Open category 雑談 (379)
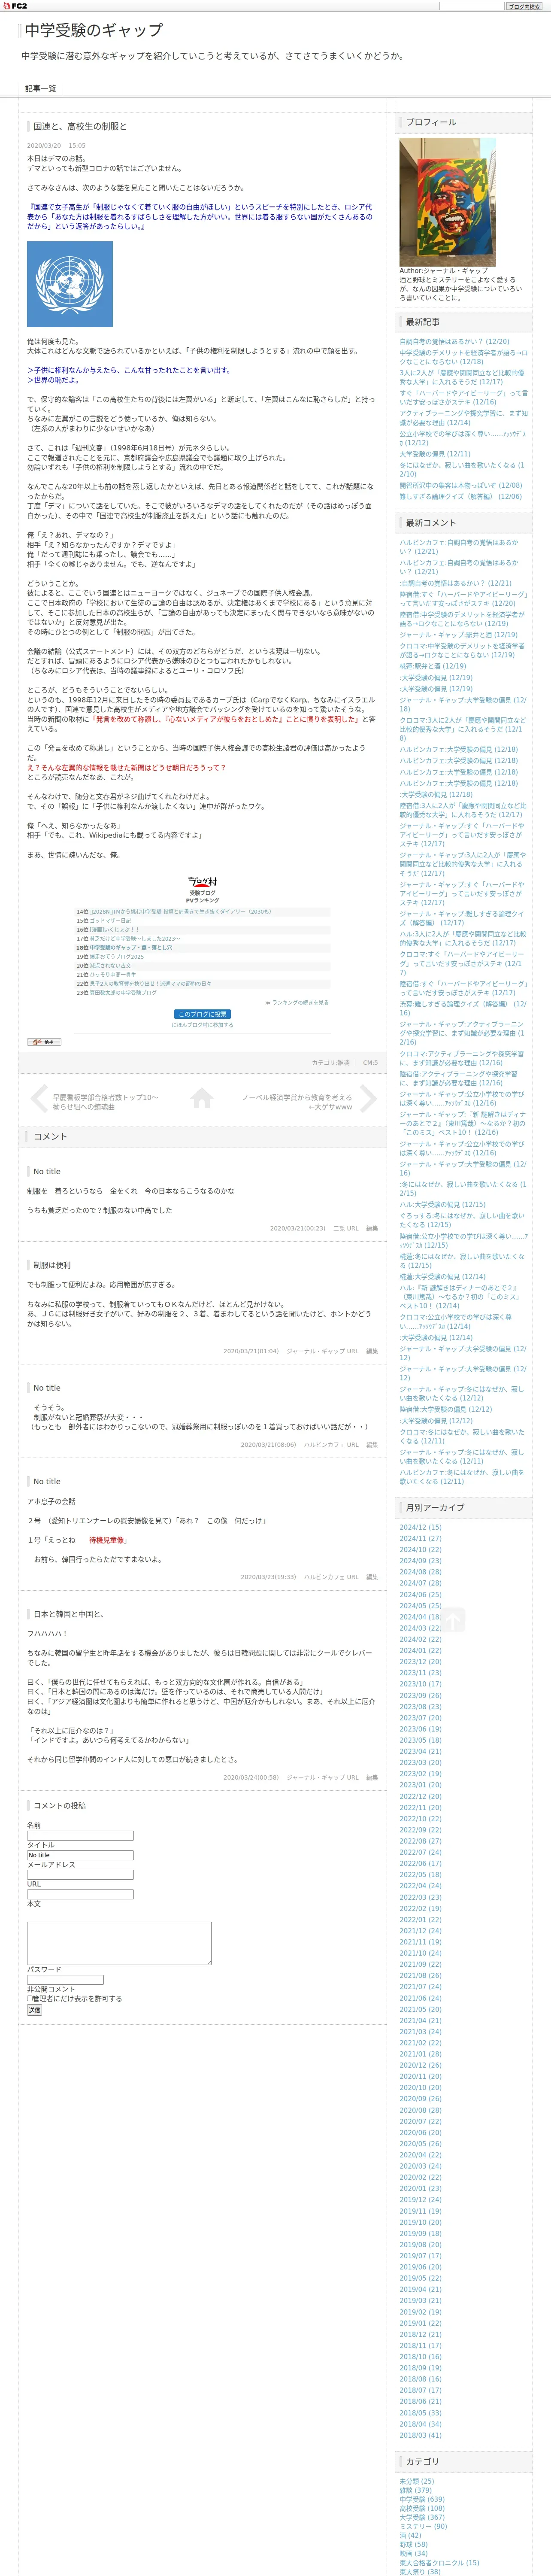 click(x=416, y=2490)
